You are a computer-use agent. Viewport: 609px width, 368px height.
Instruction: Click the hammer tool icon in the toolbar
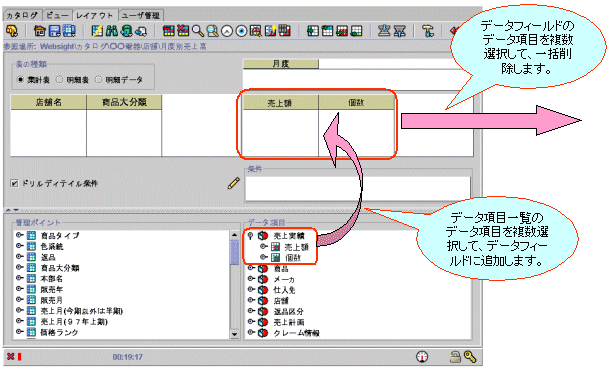[x=428, y=31]
